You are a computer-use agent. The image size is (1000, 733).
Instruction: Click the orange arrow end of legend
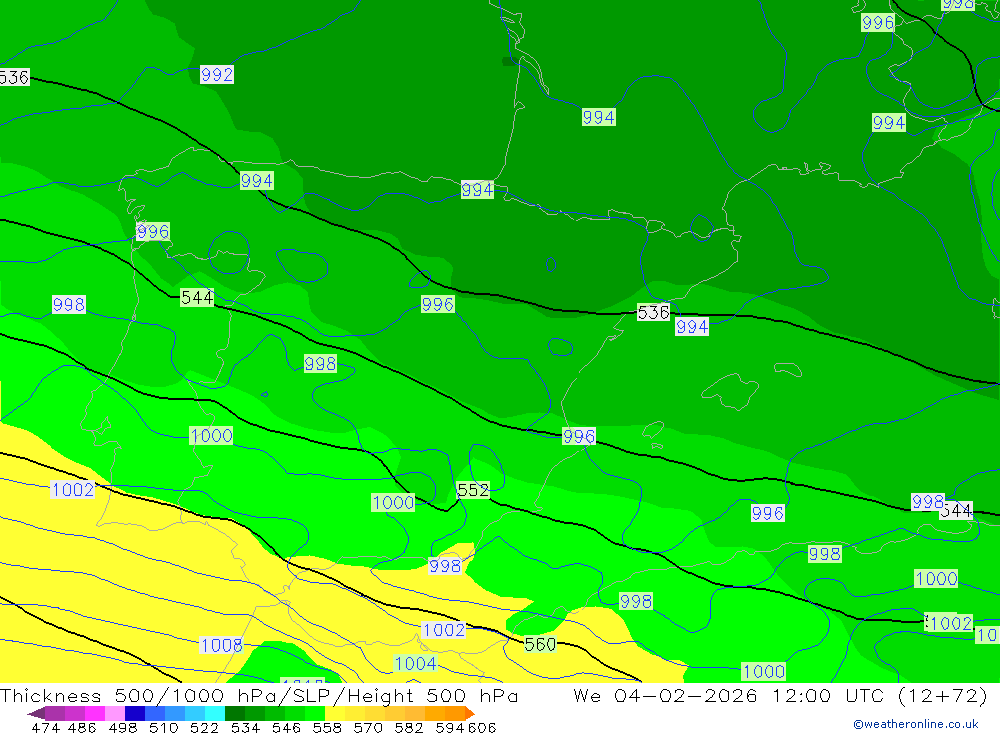coord(470,713)
